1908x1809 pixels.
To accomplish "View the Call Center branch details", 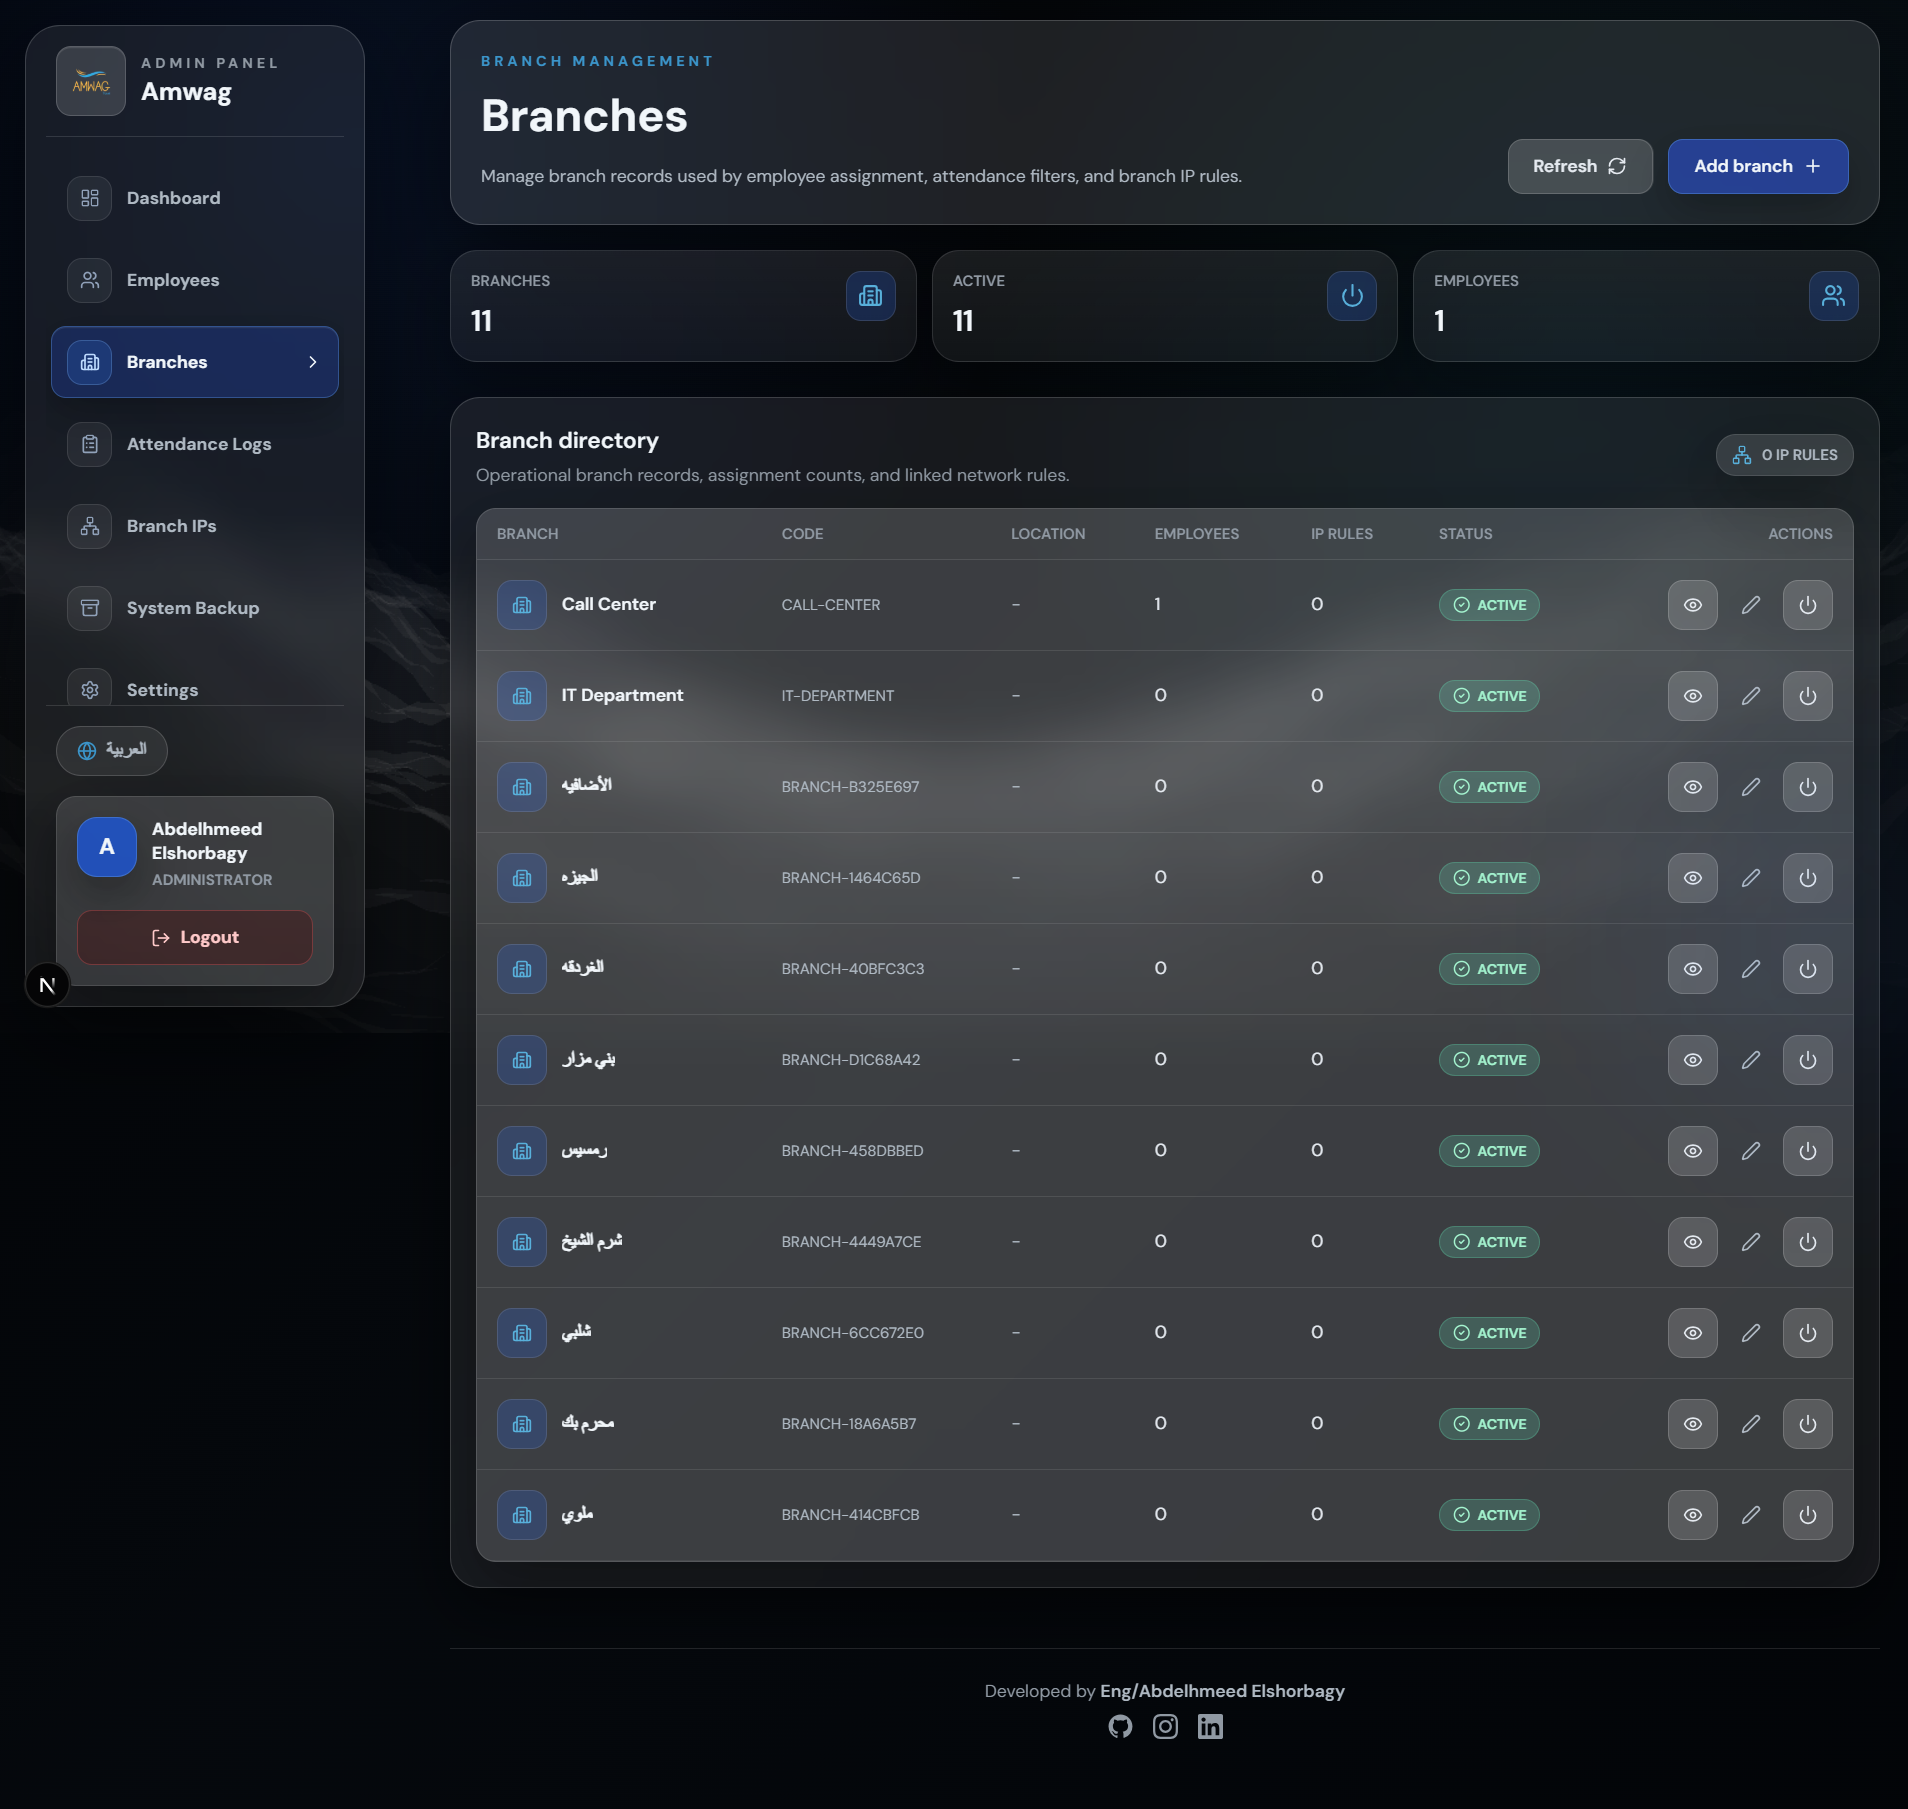I will (1693, 605).
